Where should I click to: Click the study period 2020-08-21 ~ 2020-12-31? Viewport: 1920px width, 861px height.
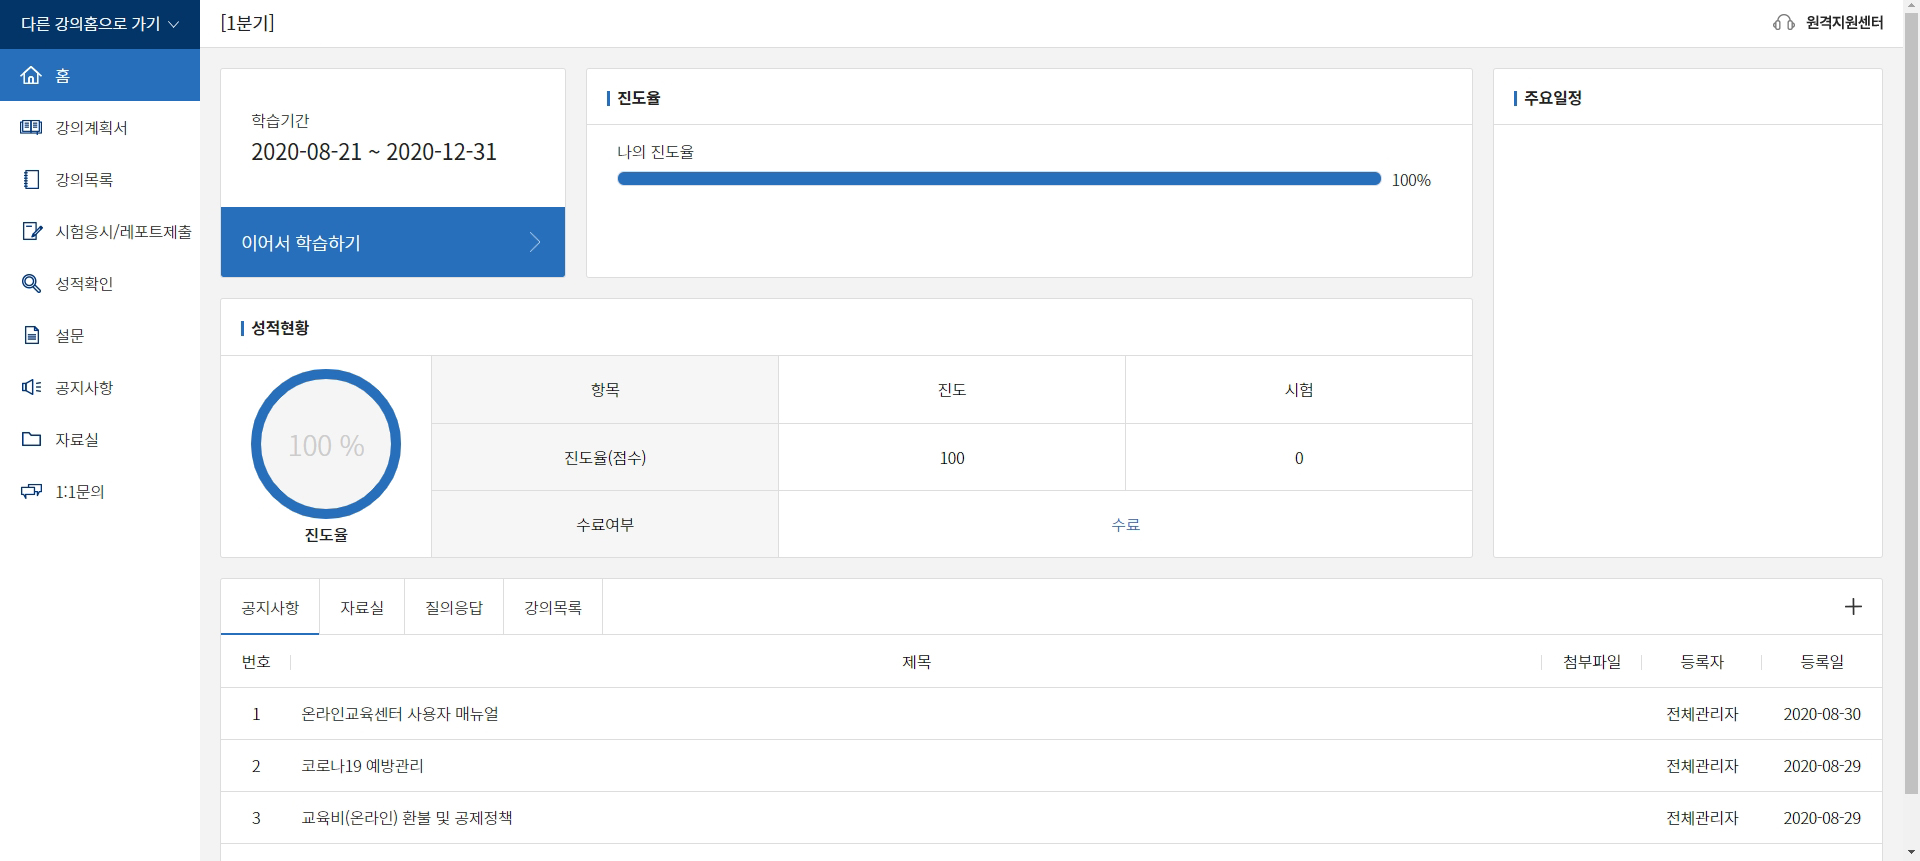[x=374, y=152]
